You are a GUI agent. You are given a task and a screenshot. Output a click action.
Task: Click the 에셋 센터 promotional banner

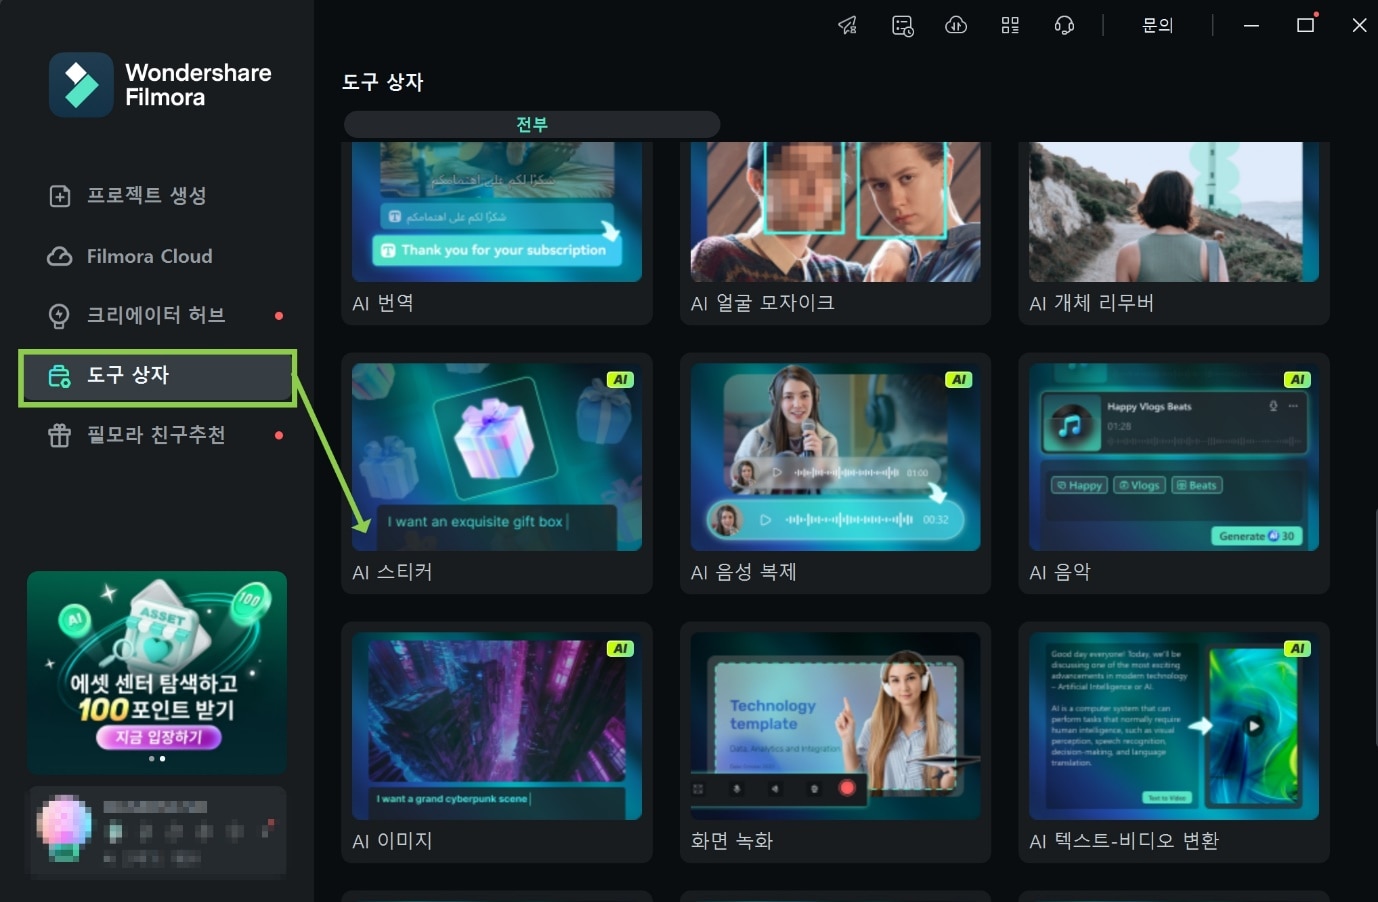tap(157, 672)
